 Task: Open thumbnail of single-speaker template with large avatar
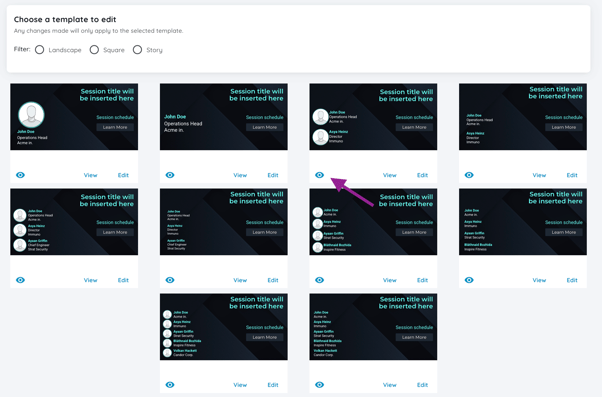tap(74, 117)
